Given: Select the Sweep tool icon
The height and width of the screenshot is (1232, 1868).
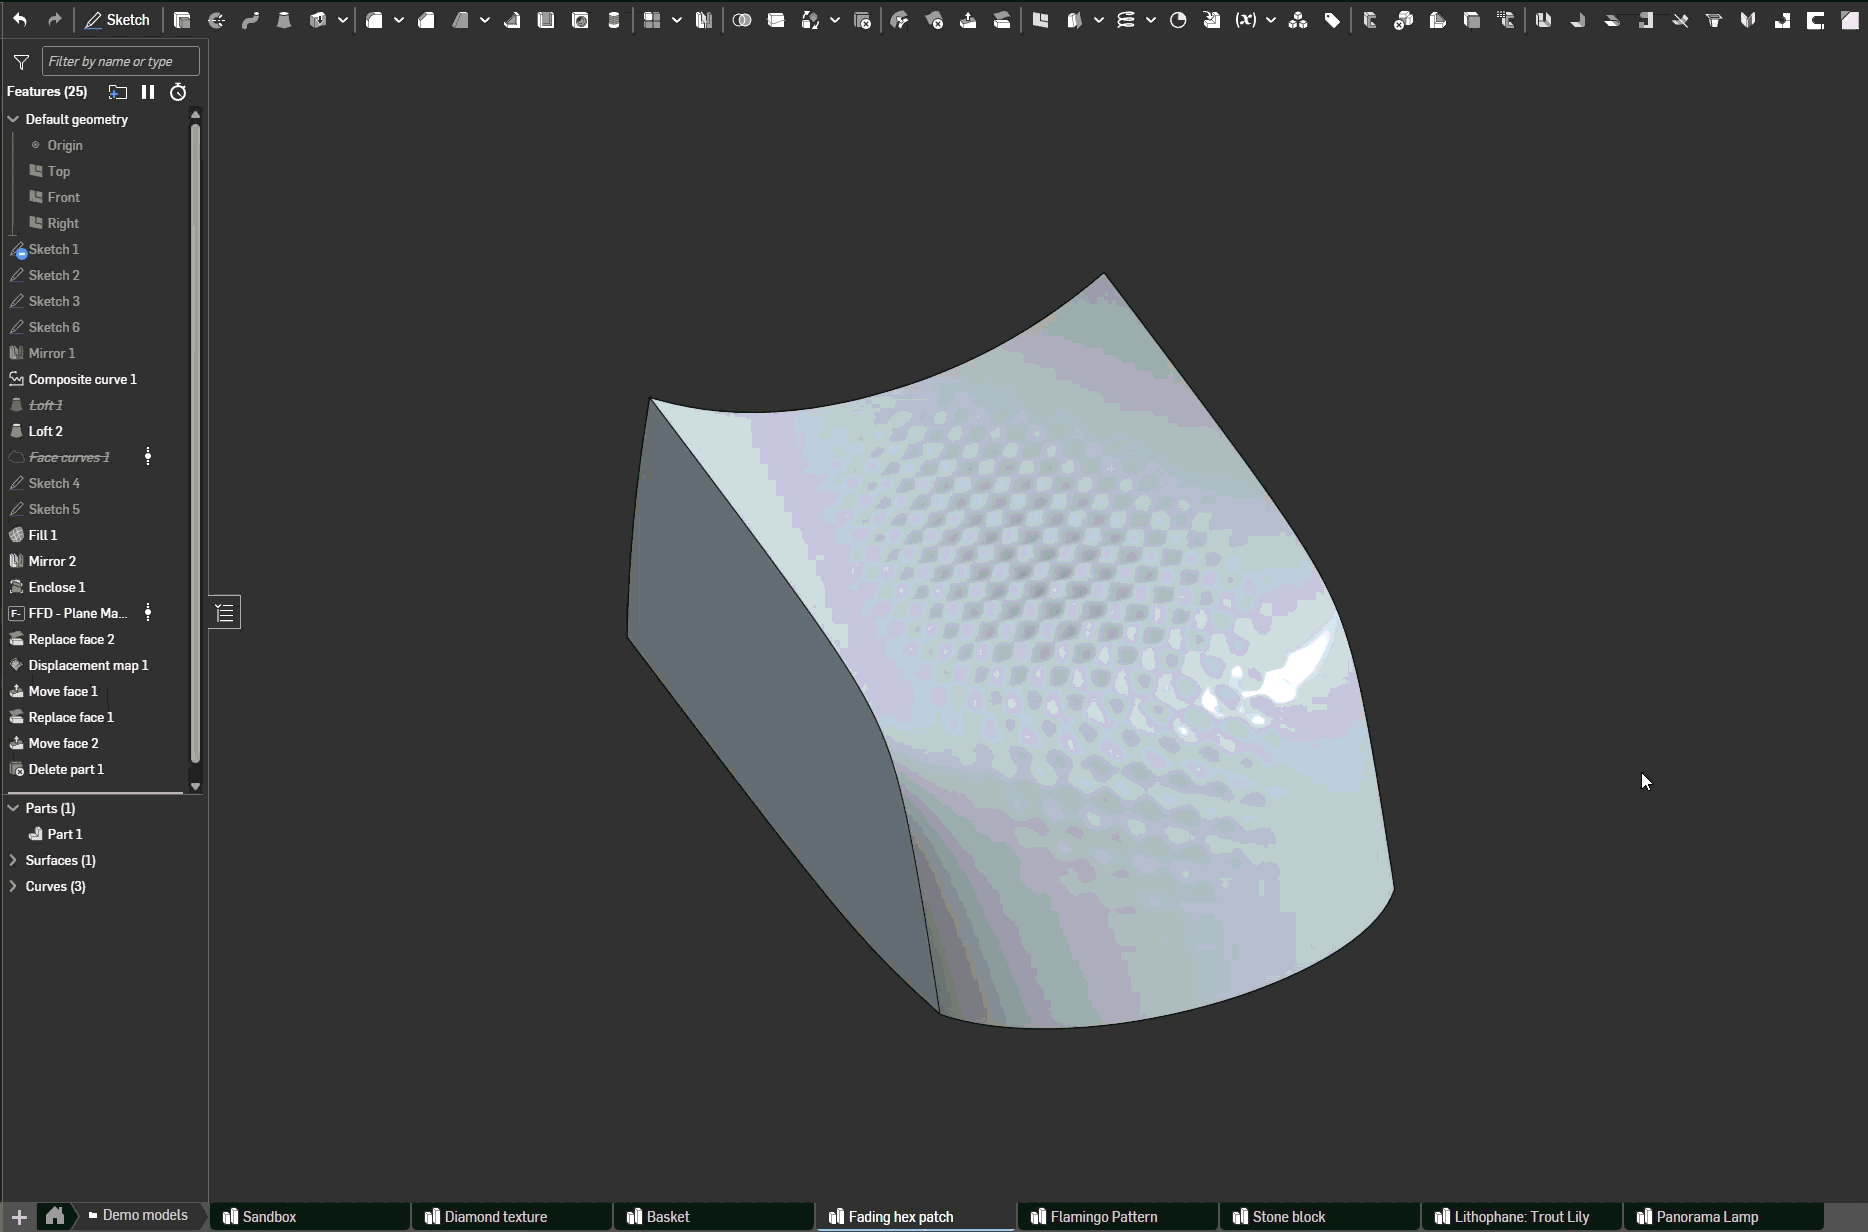Looking at the screenshot, I should pos(250,20).
